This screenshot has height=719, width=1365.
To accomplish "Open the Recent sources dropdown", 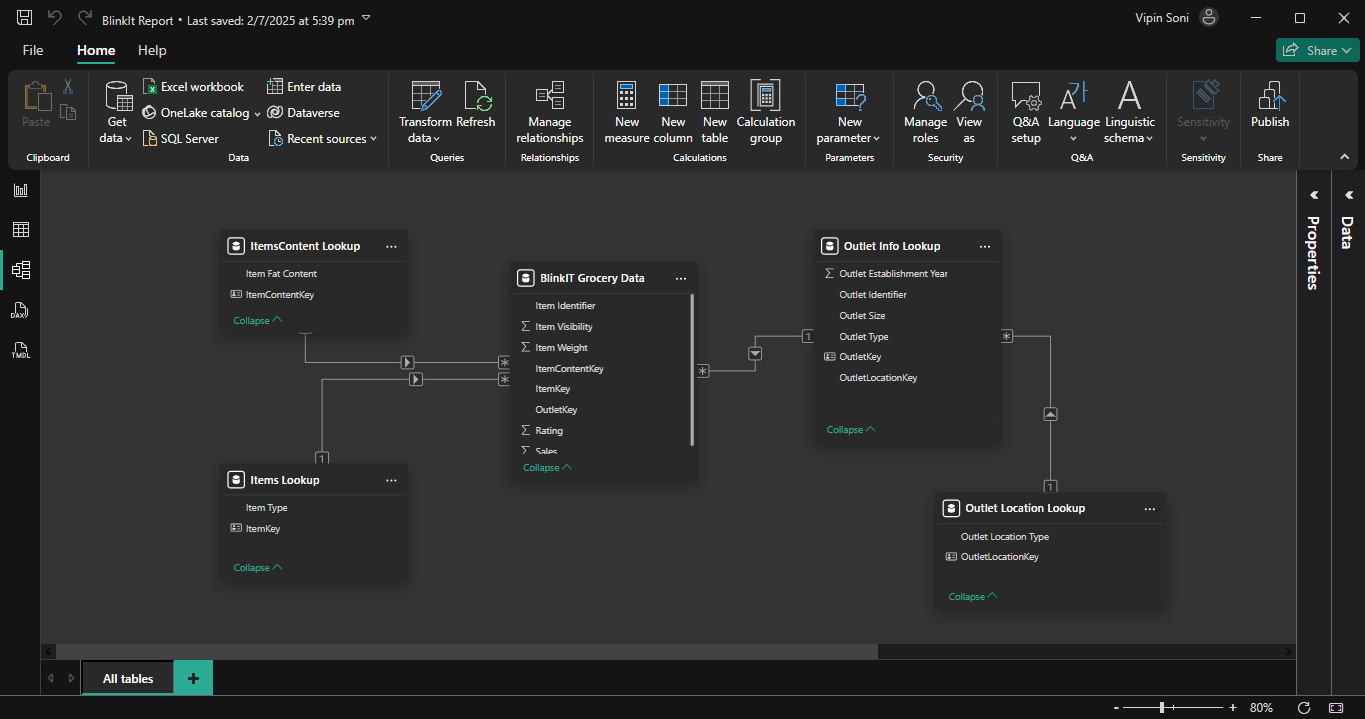I will click(x=323, y=139).
